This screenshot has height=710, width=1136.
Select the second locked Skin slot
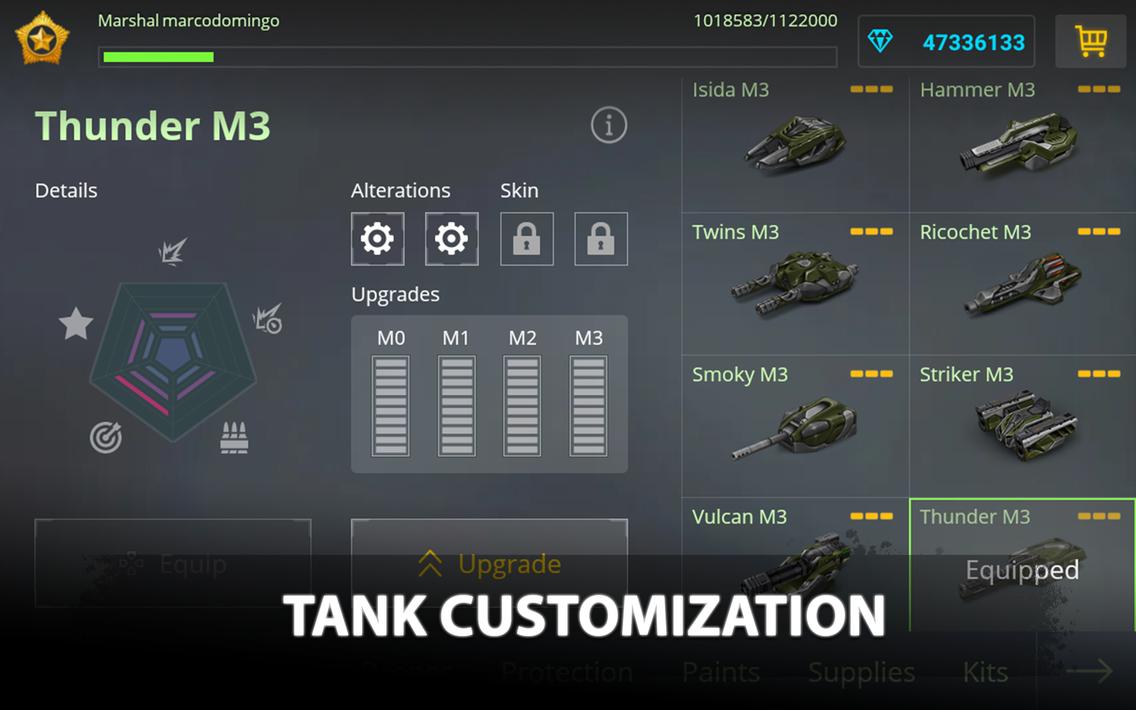pyautogui.click(x=601, y=238)
